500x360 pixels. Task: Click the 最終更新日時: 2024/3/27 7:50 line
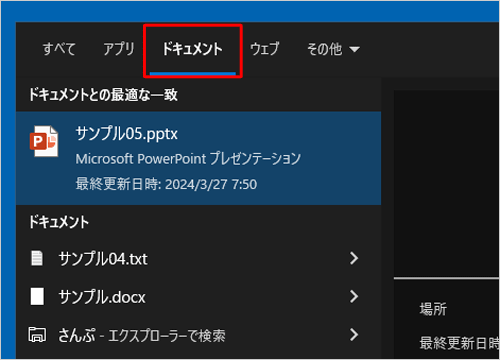(166, 184)
